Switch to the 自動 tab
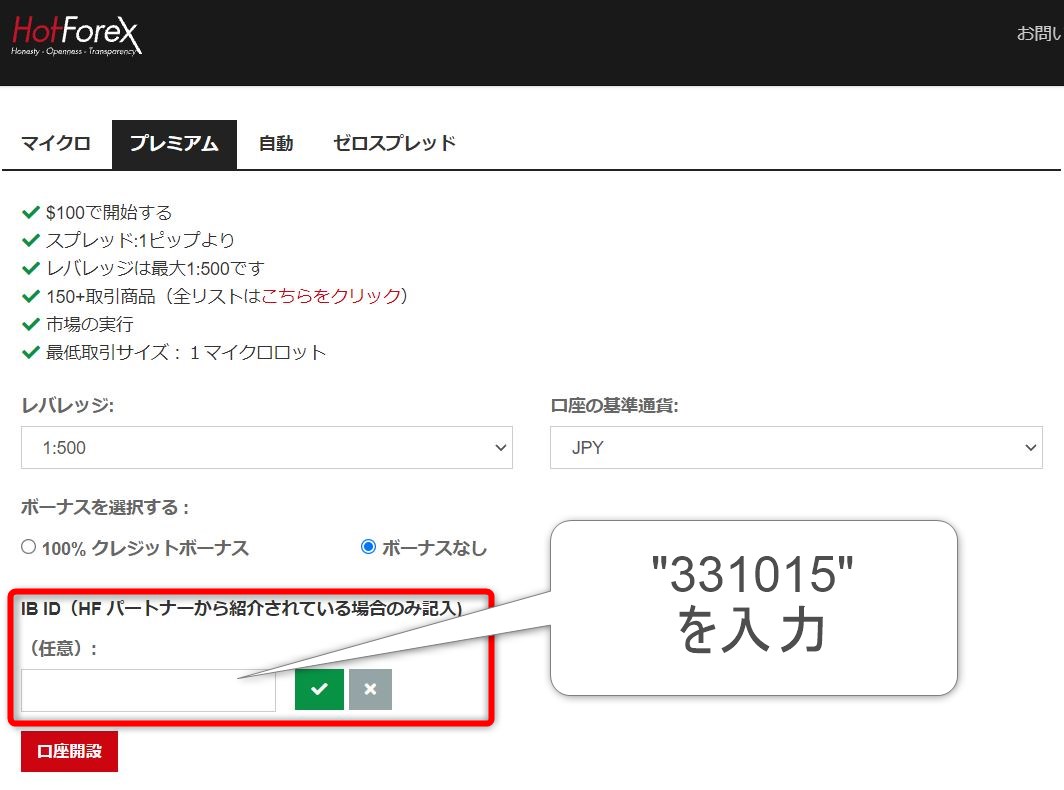 276,143
